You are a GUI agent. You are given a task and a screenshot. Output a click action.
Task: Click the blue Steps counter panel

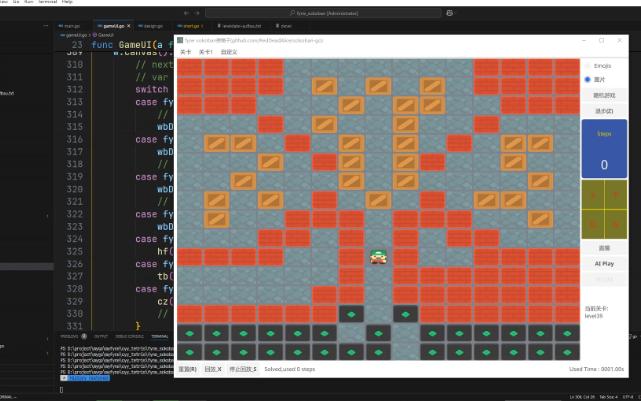pos(604,149)
